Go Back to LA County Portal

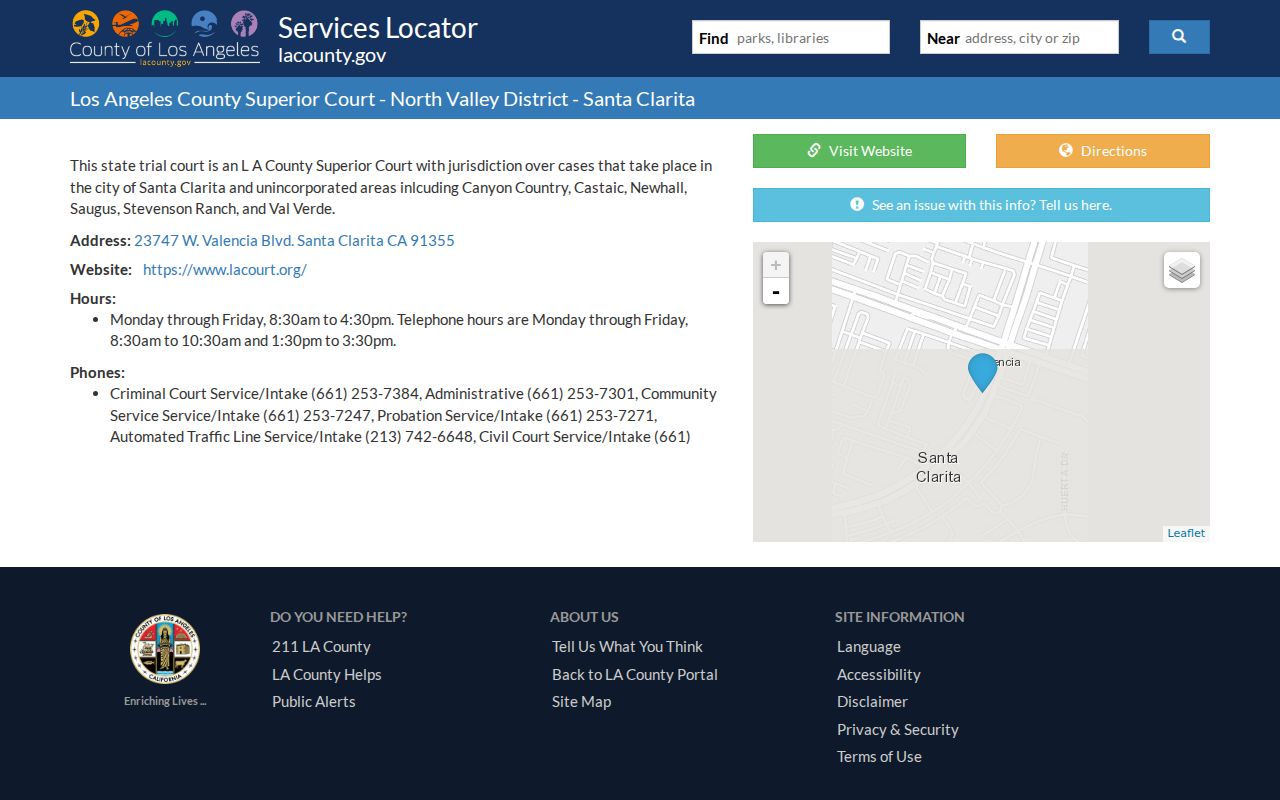click(x=635, y=675)
